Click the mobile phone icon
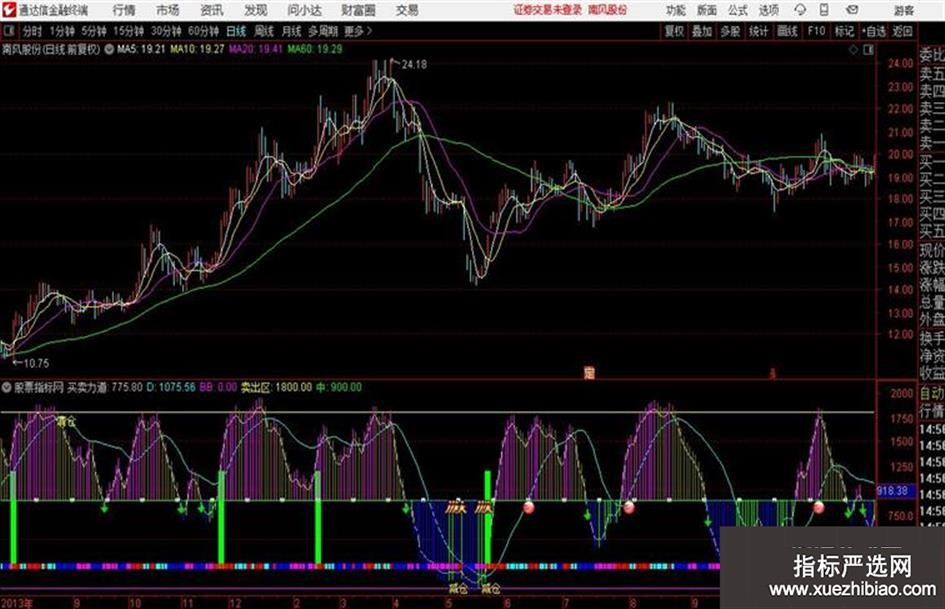 point(824,10)
